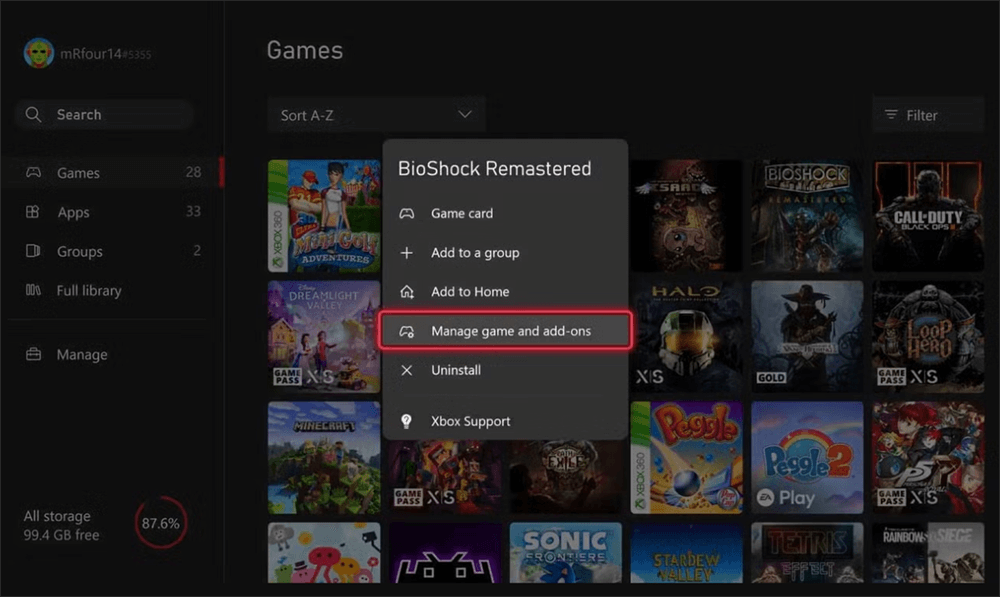Click the Uninstall X icon
The width and height of the screenshot is (1000, 597).
pos(406,370)
